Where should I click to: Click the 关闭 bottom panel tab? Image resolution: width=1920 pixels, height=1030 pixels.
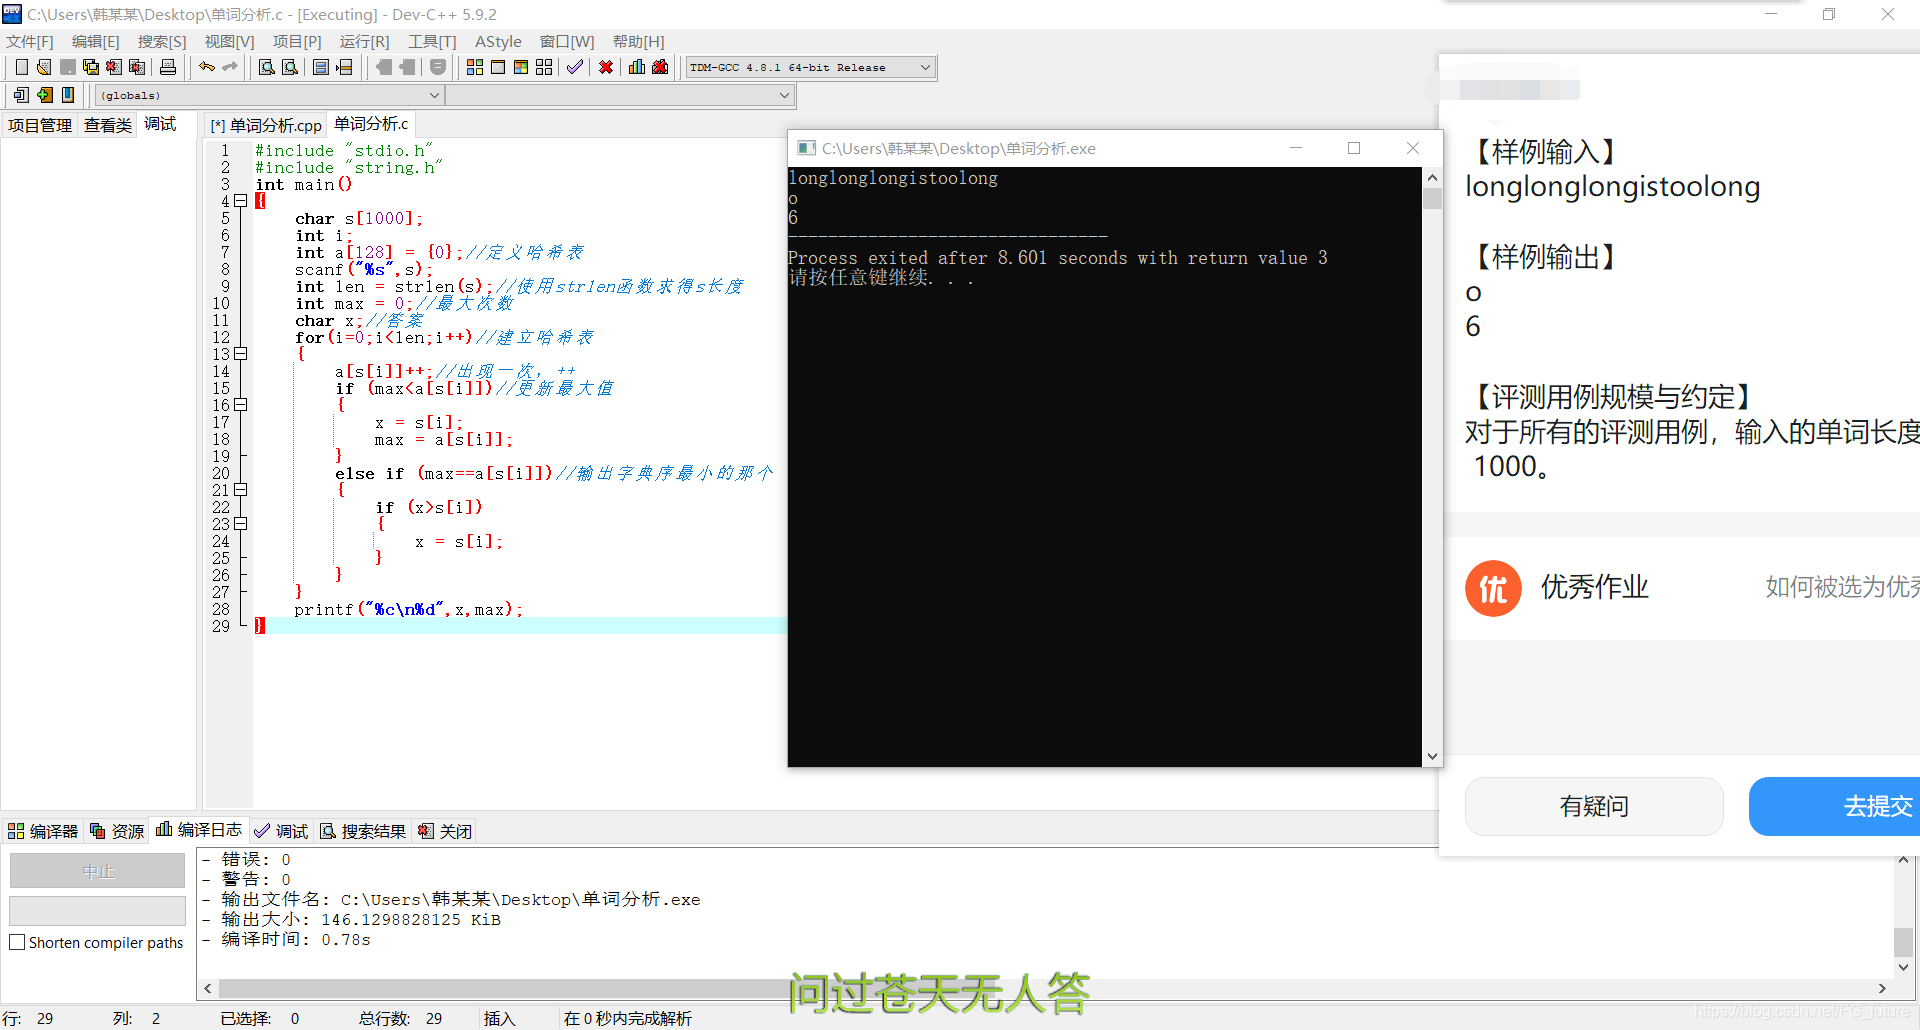pos(445,831)
